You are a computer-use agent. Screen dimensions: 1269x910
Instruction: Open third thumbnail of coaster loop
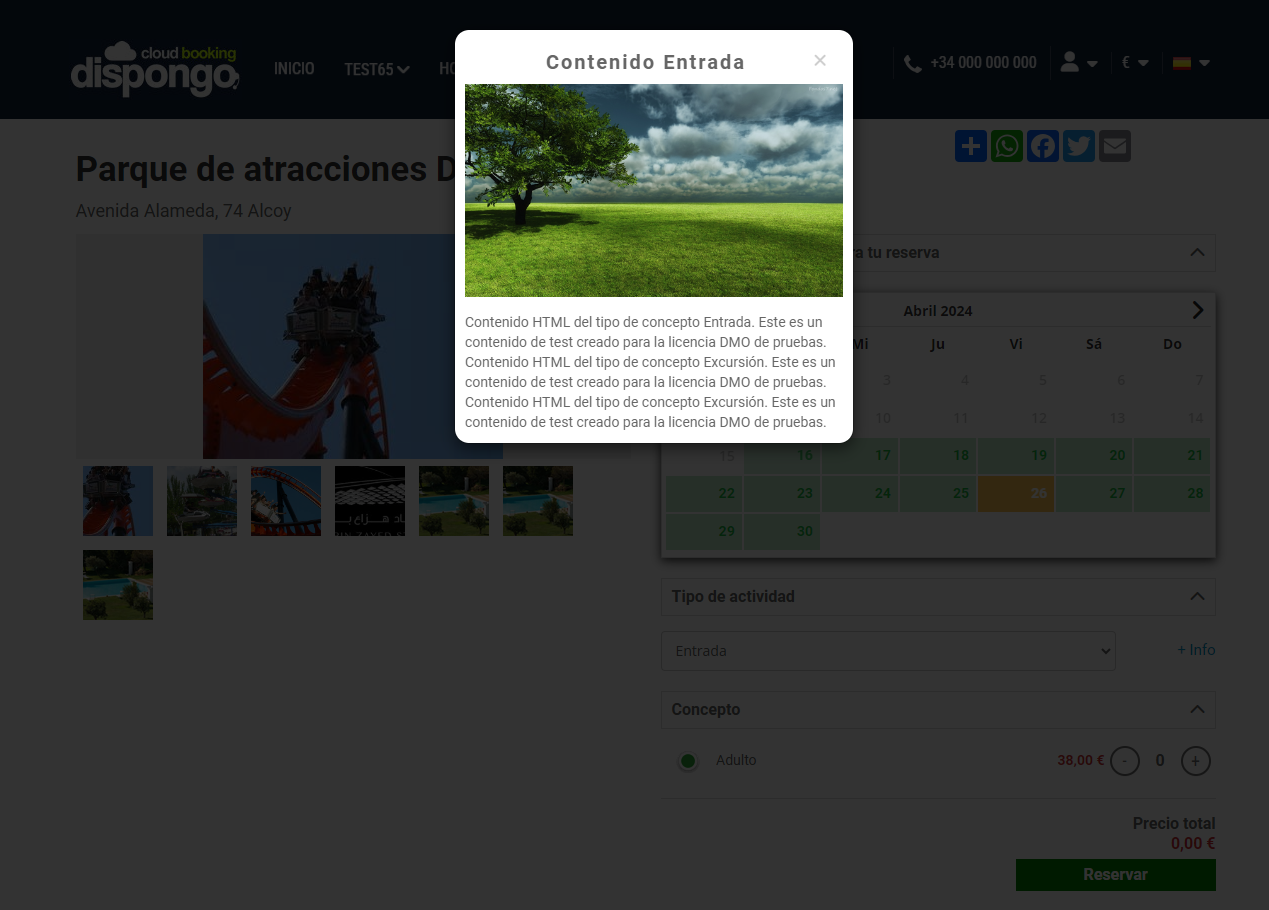[x=286, y=501]
